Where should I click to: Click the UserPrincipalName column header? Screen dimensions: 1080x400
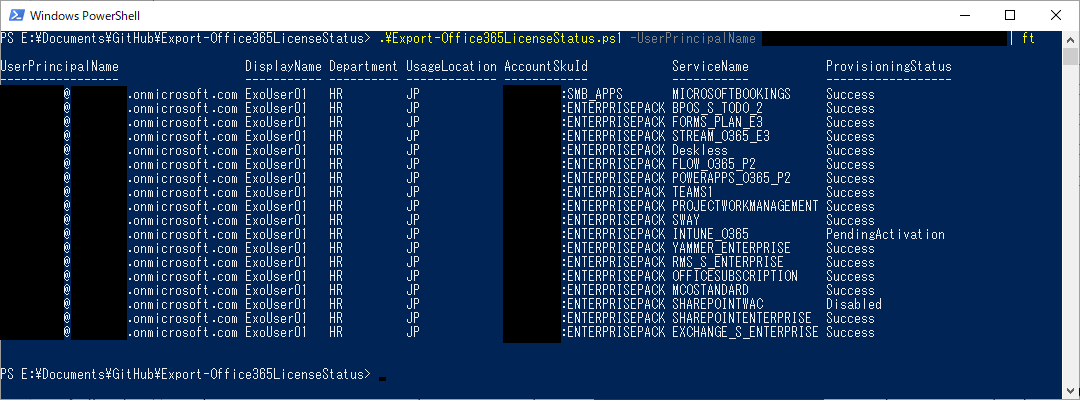[x=60, y=67]
